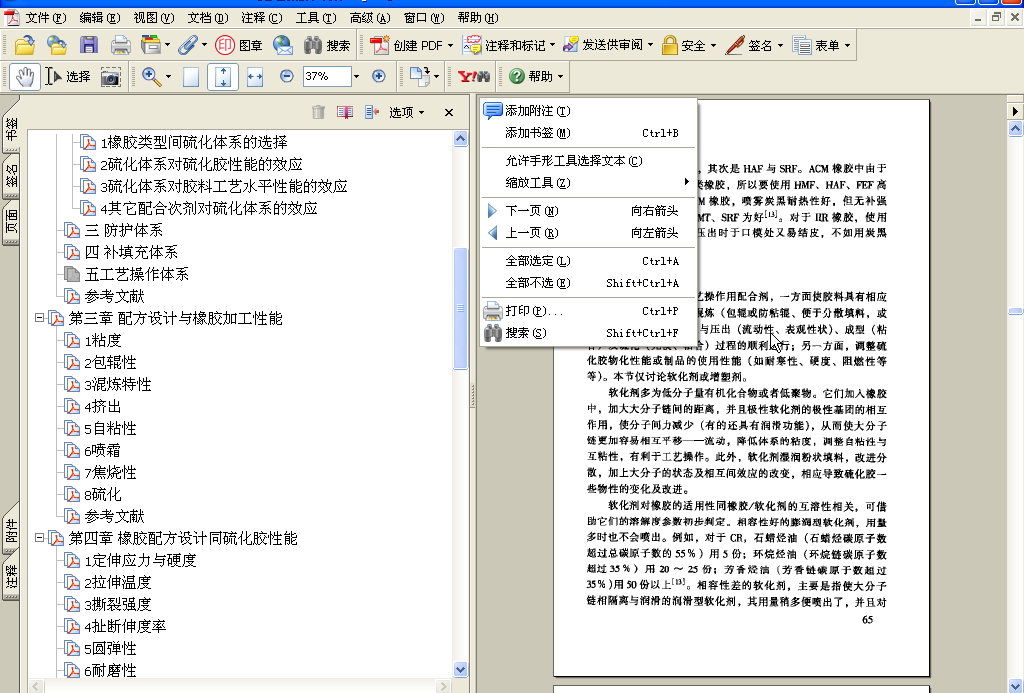Choose 全部选定 in context menu
The image size is (1024, 693).
[x=590, y=261]
